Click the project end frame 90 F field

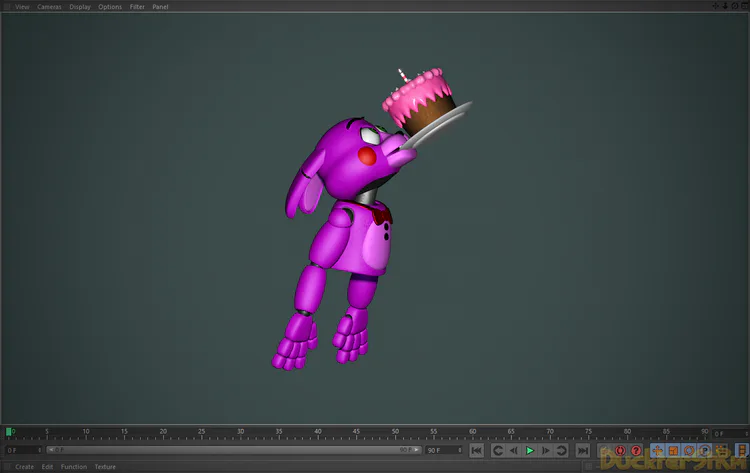444,450
